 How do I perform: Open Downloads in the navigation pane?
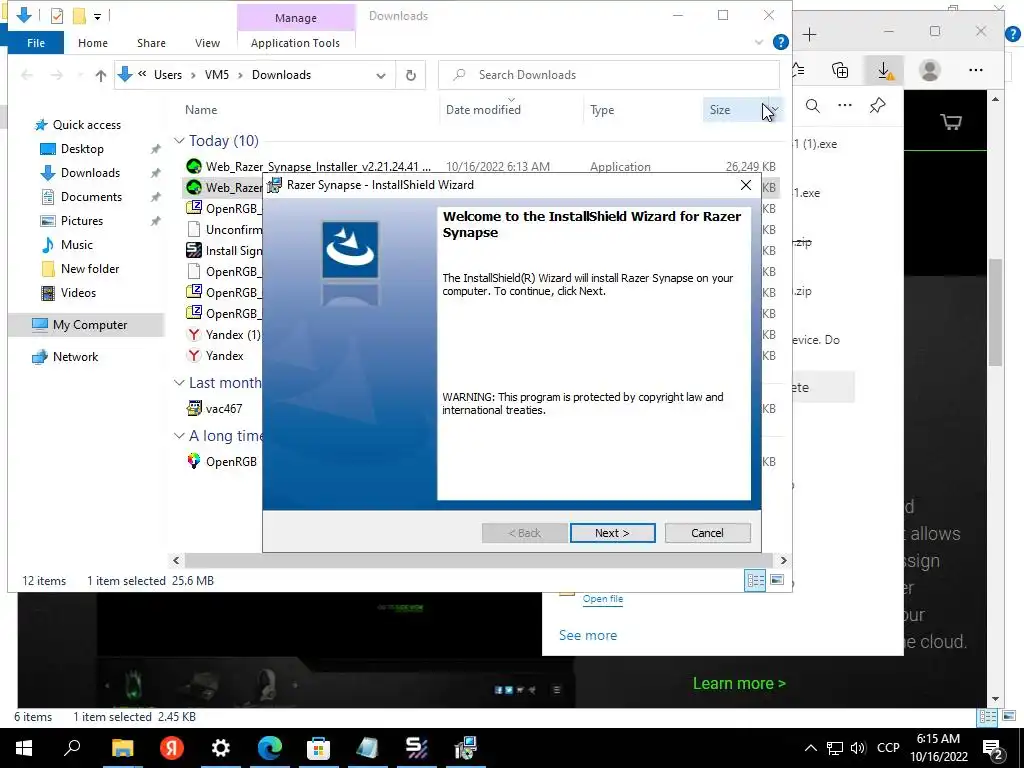90,173
